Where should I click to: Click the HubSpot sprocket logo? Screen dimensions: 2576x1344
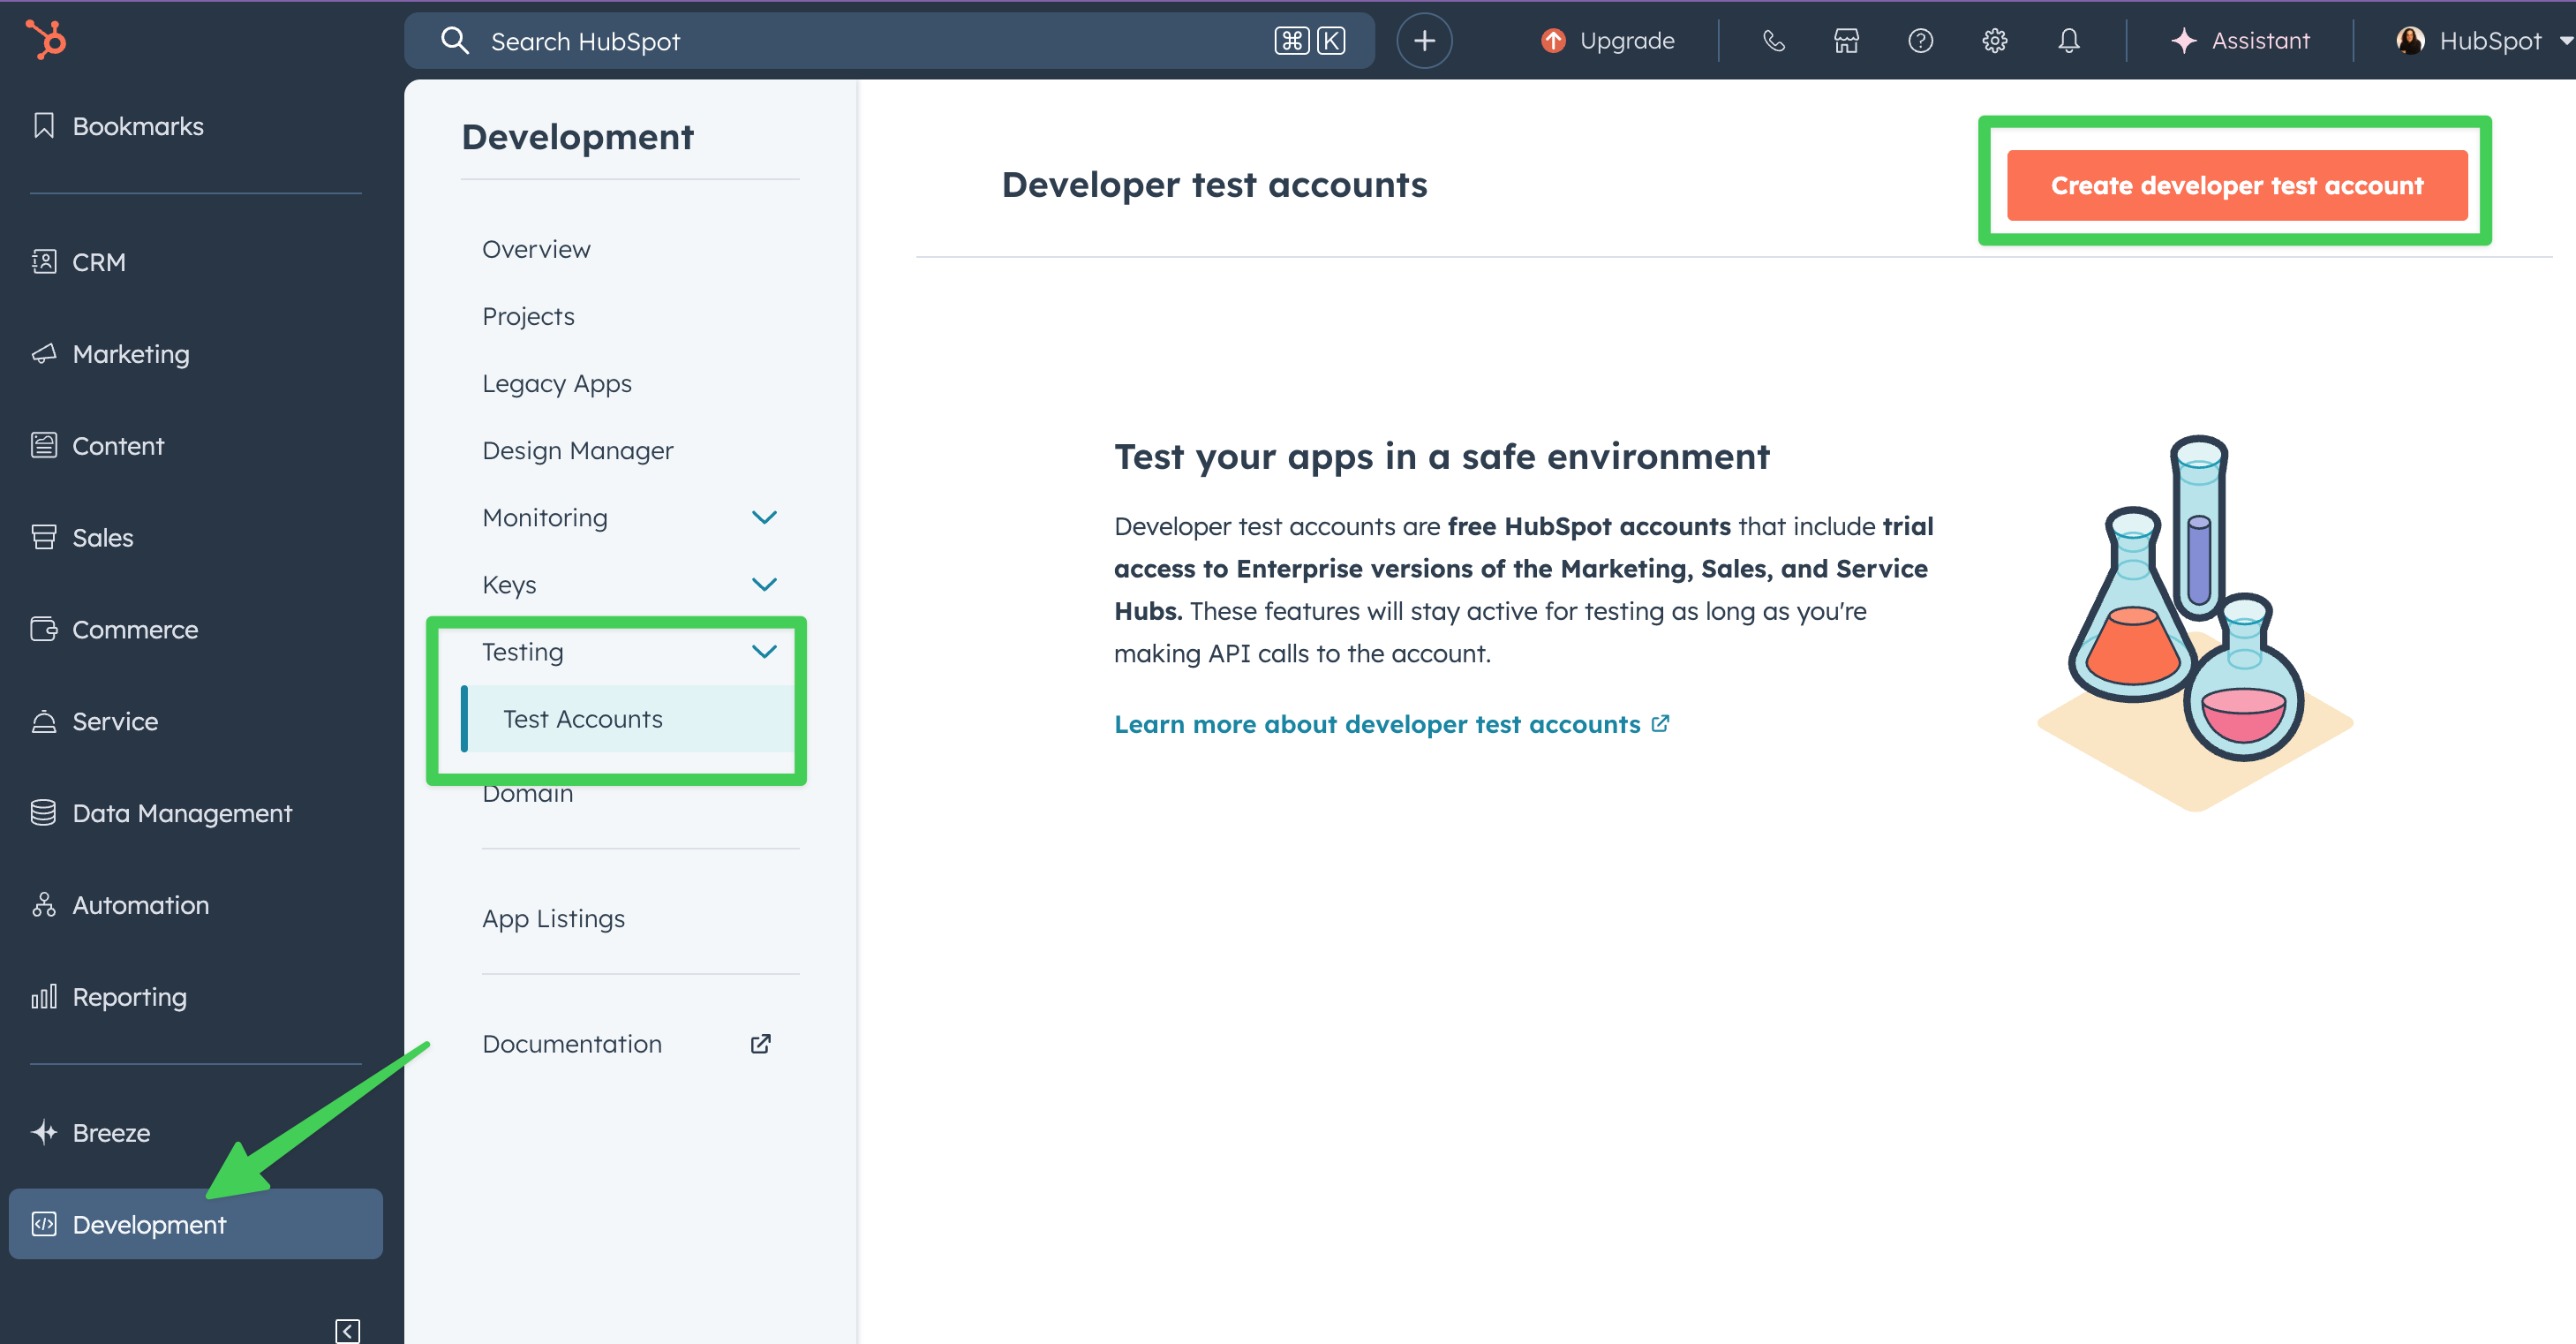(x=46, y=40)
